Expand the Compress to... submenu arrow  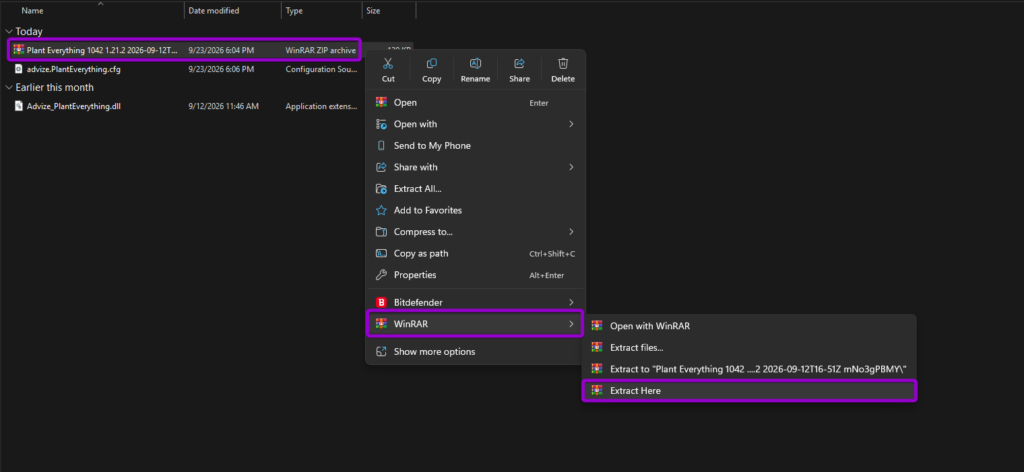[x=571, y=232]
